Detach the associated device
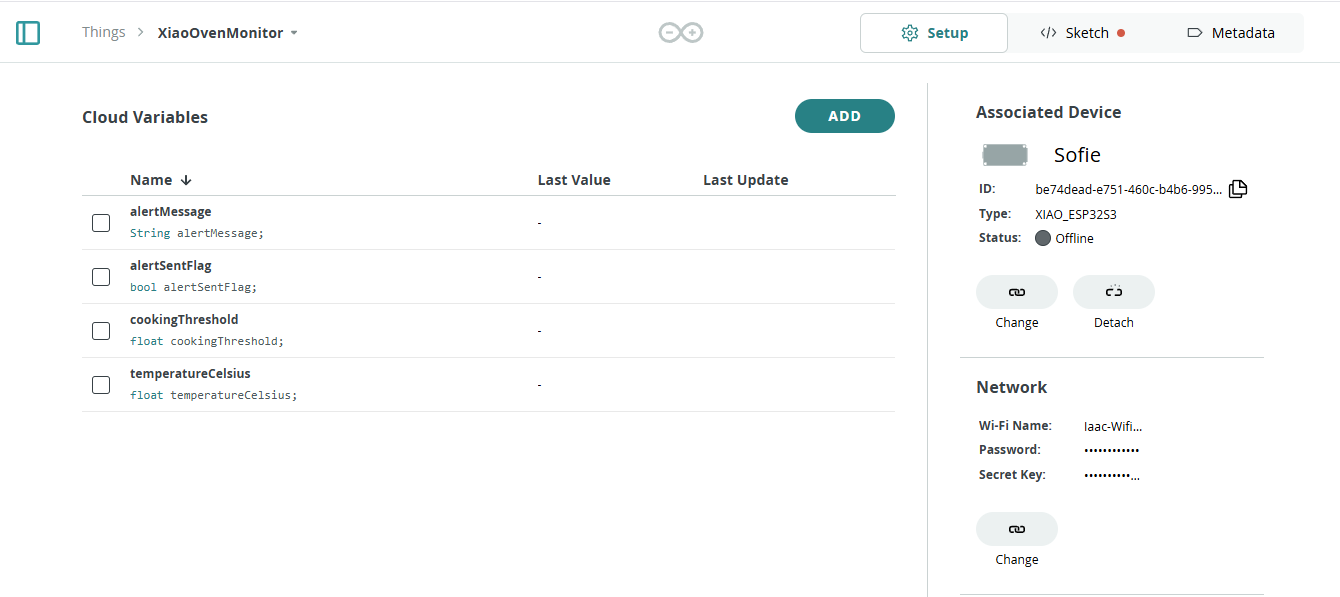The height and width of the screenshot is (597, 1340). pyautogui.click(x=1114, y=292)
